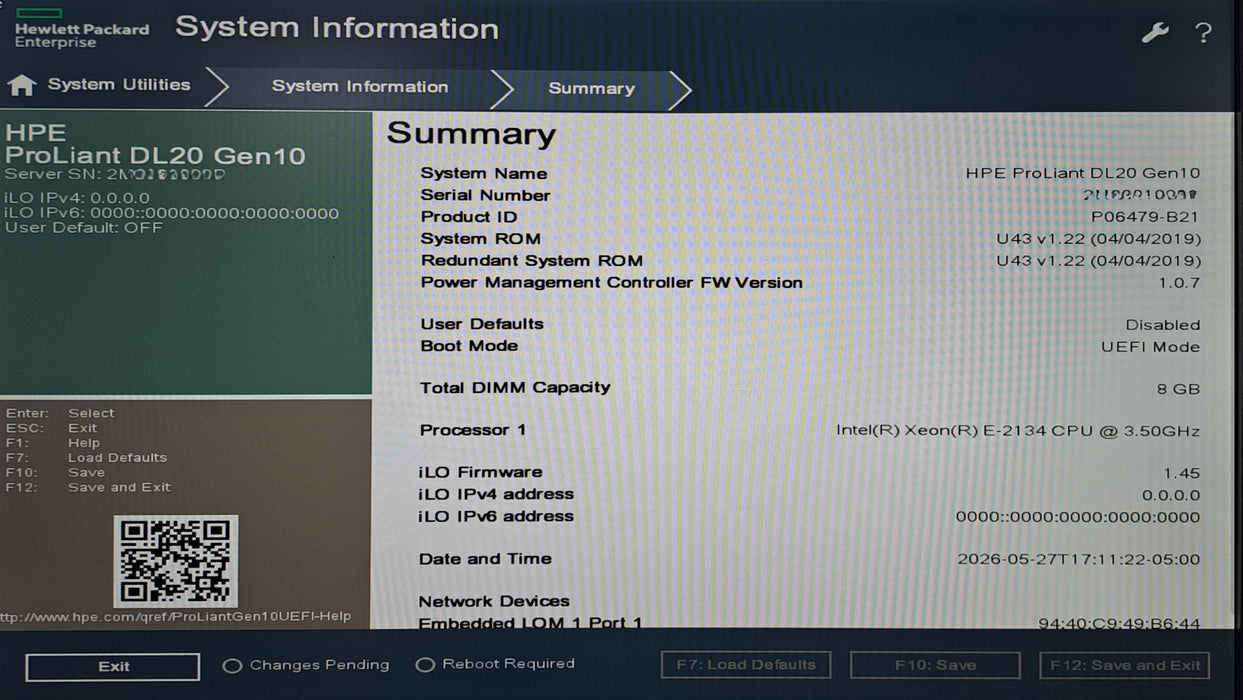Click the Embedded LOM 1 Port 1 row
Image resolution: width=1243 pixels, height=700 pixels.
(x=809, y=622)
